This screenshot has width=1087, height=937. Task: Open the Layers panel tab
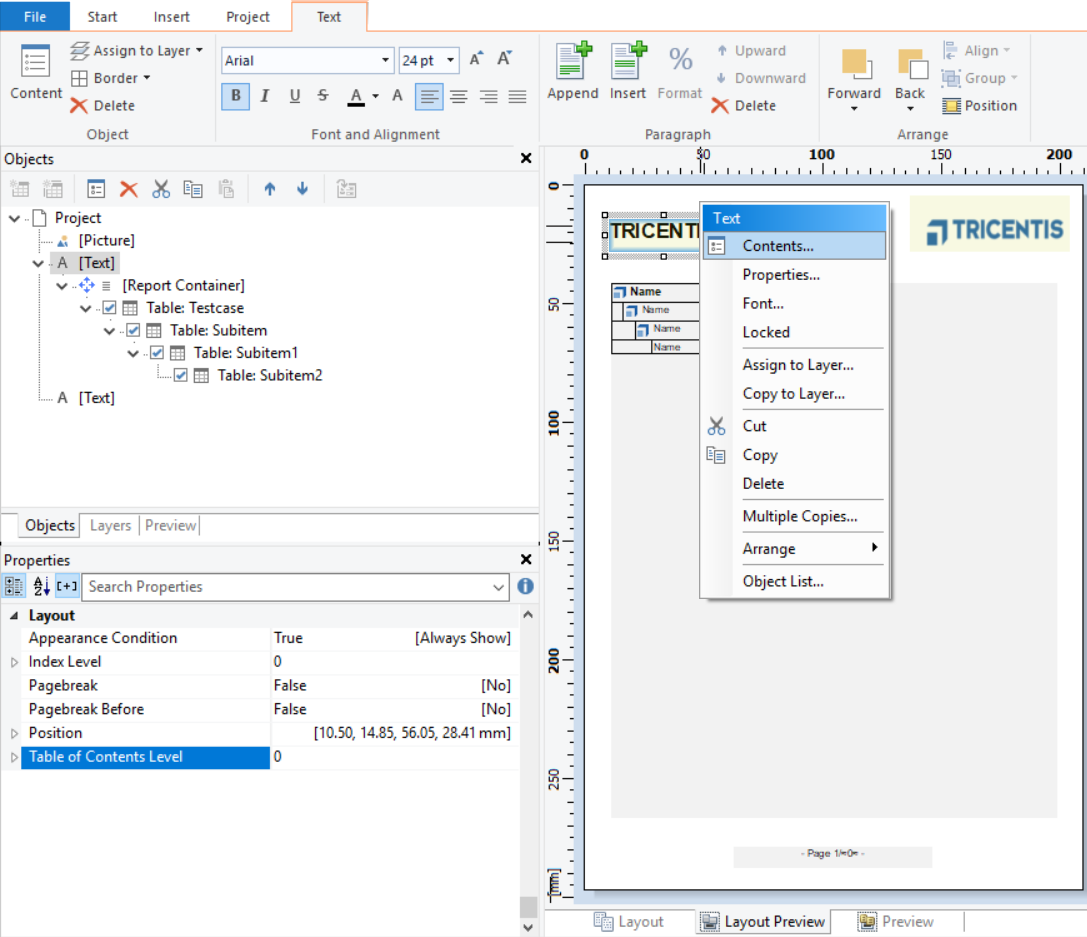coord(110,525)
